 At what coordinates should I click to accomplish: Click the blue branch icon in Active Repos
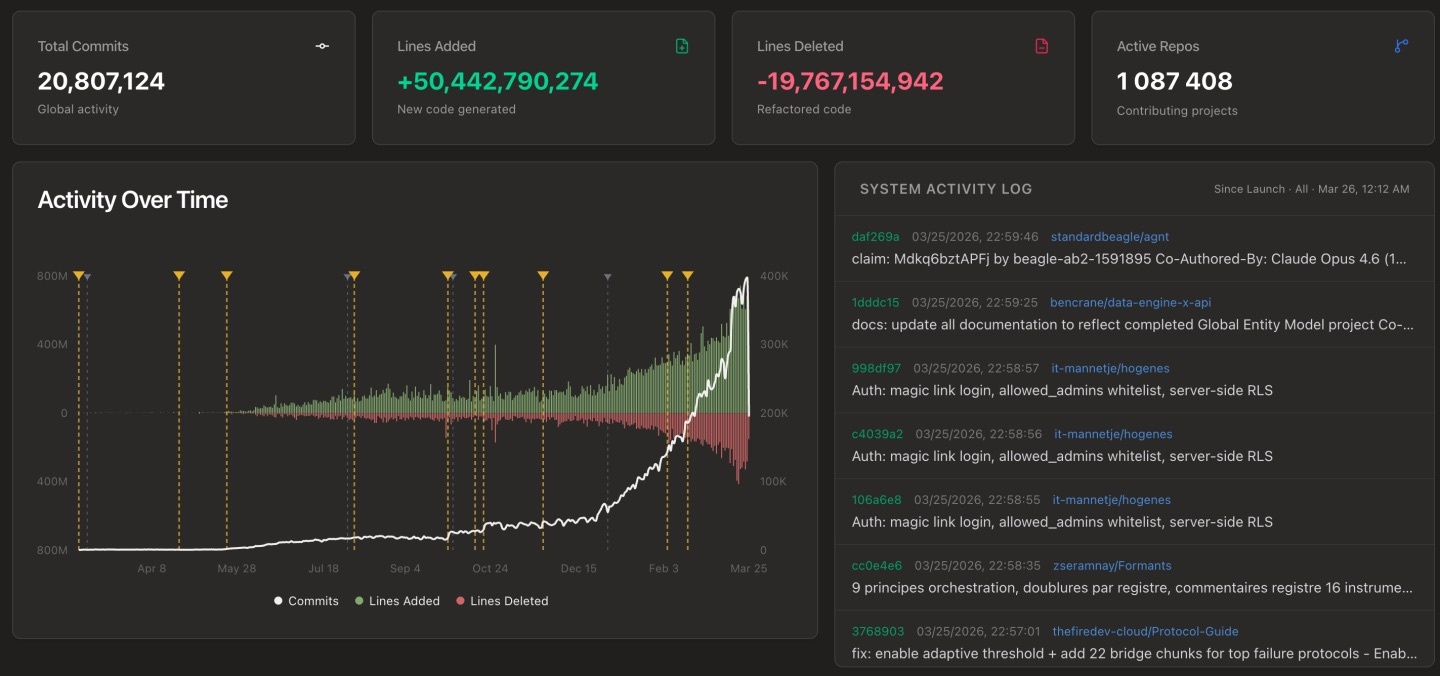click(1401, 46)
